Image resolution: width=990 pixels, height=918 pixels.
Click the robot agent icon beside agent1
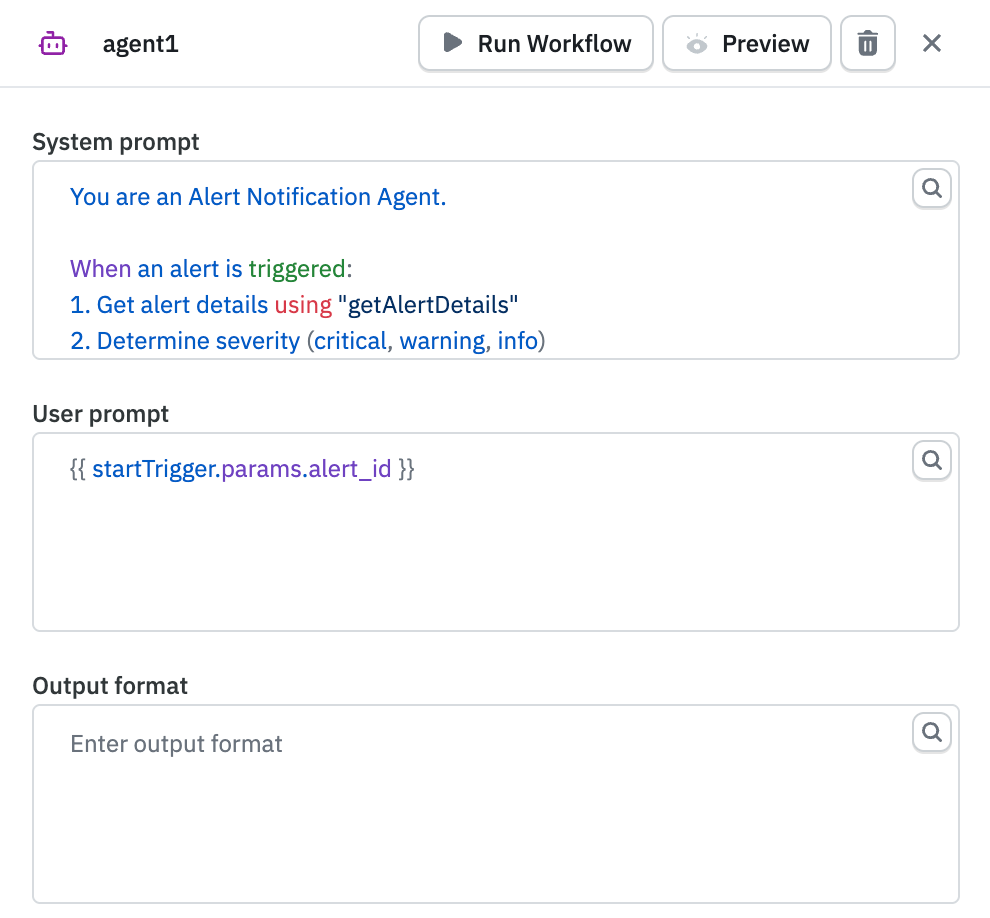(x=55, y=43)
